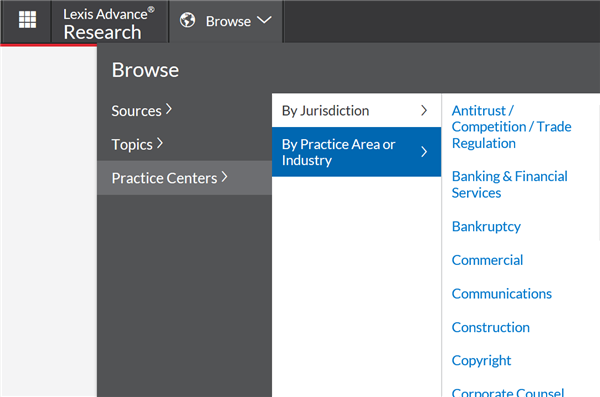
Task: Select the Communications practice area link
Action: [x=502, y=294]
